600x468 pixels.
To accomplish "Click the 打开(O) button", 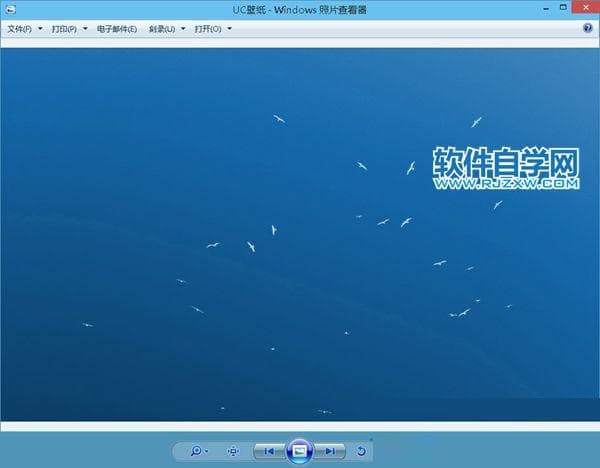I will pos(208,29).
